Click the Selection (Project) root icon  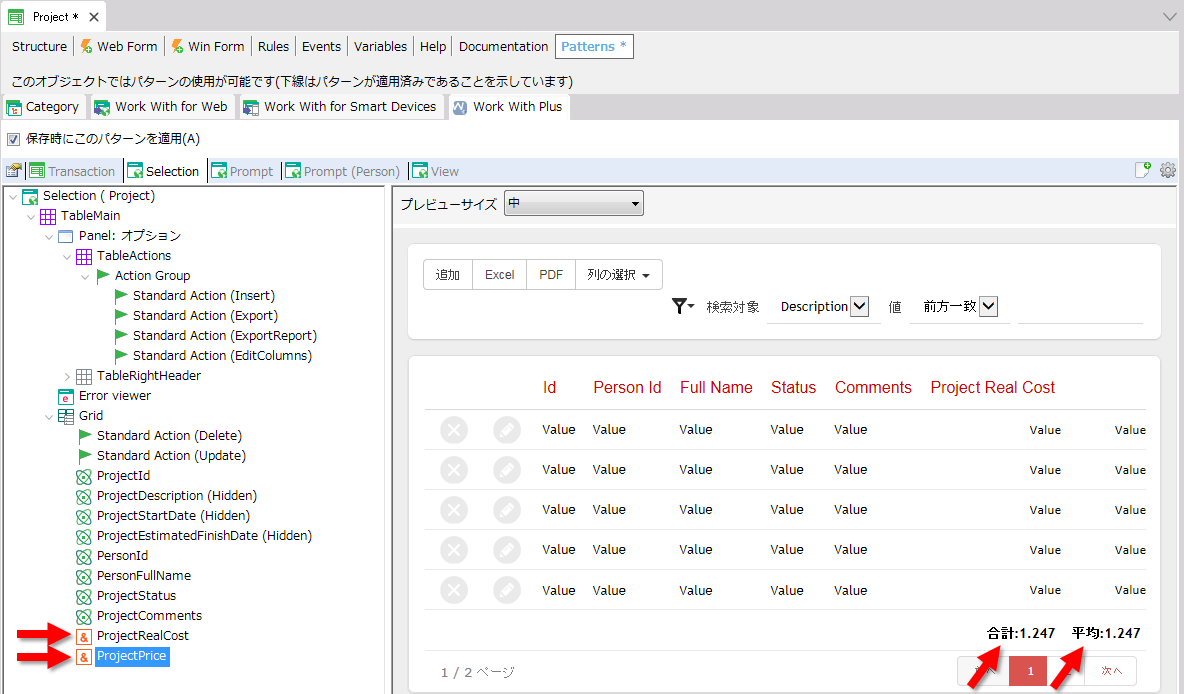click(x=29, y=196)
